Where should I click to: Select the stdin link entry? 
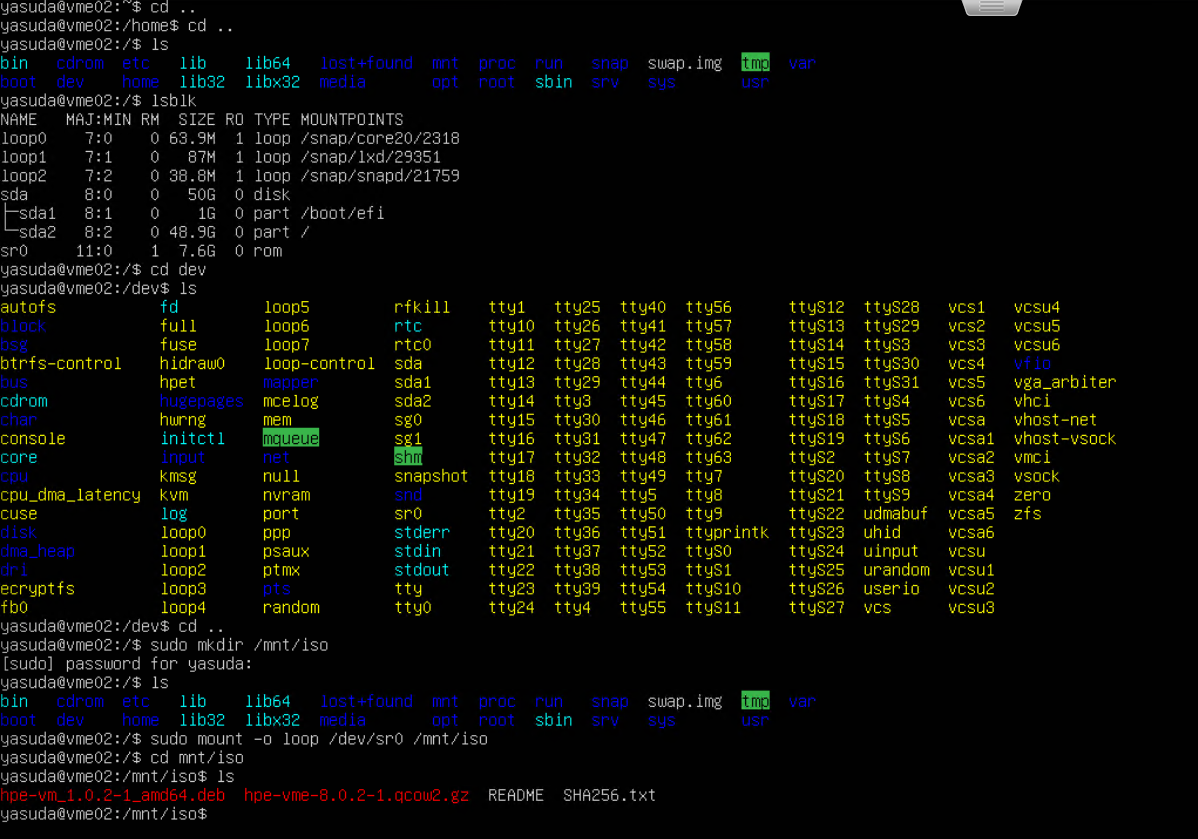click(417, 551)
